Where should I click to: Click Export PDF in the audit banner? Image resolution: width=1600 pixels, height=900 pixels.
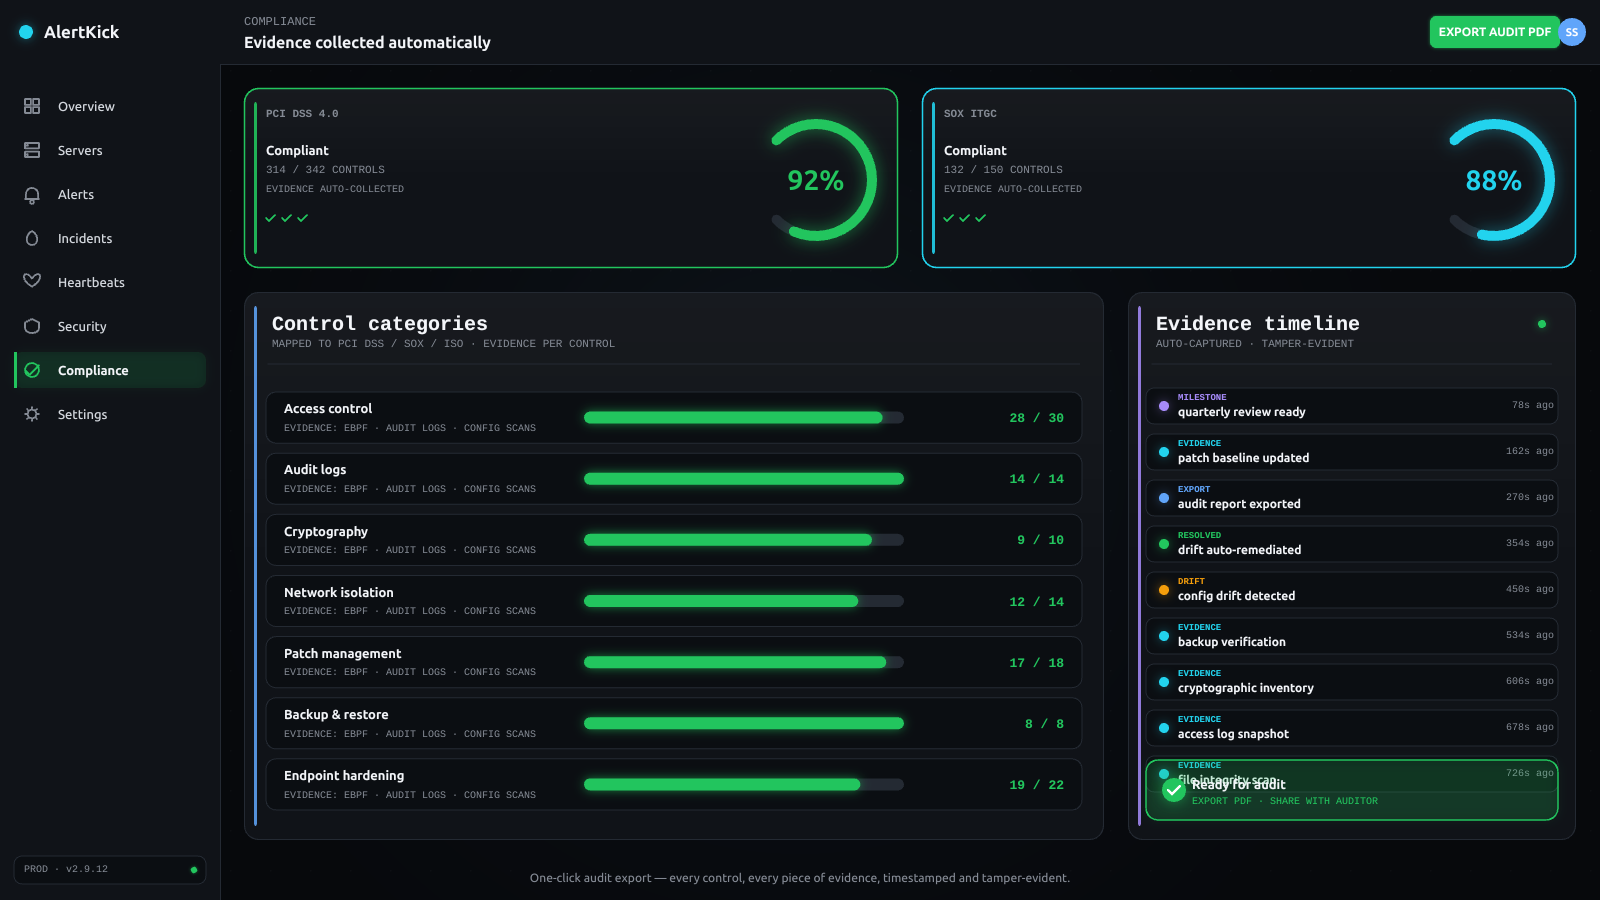pos(1221,801)
